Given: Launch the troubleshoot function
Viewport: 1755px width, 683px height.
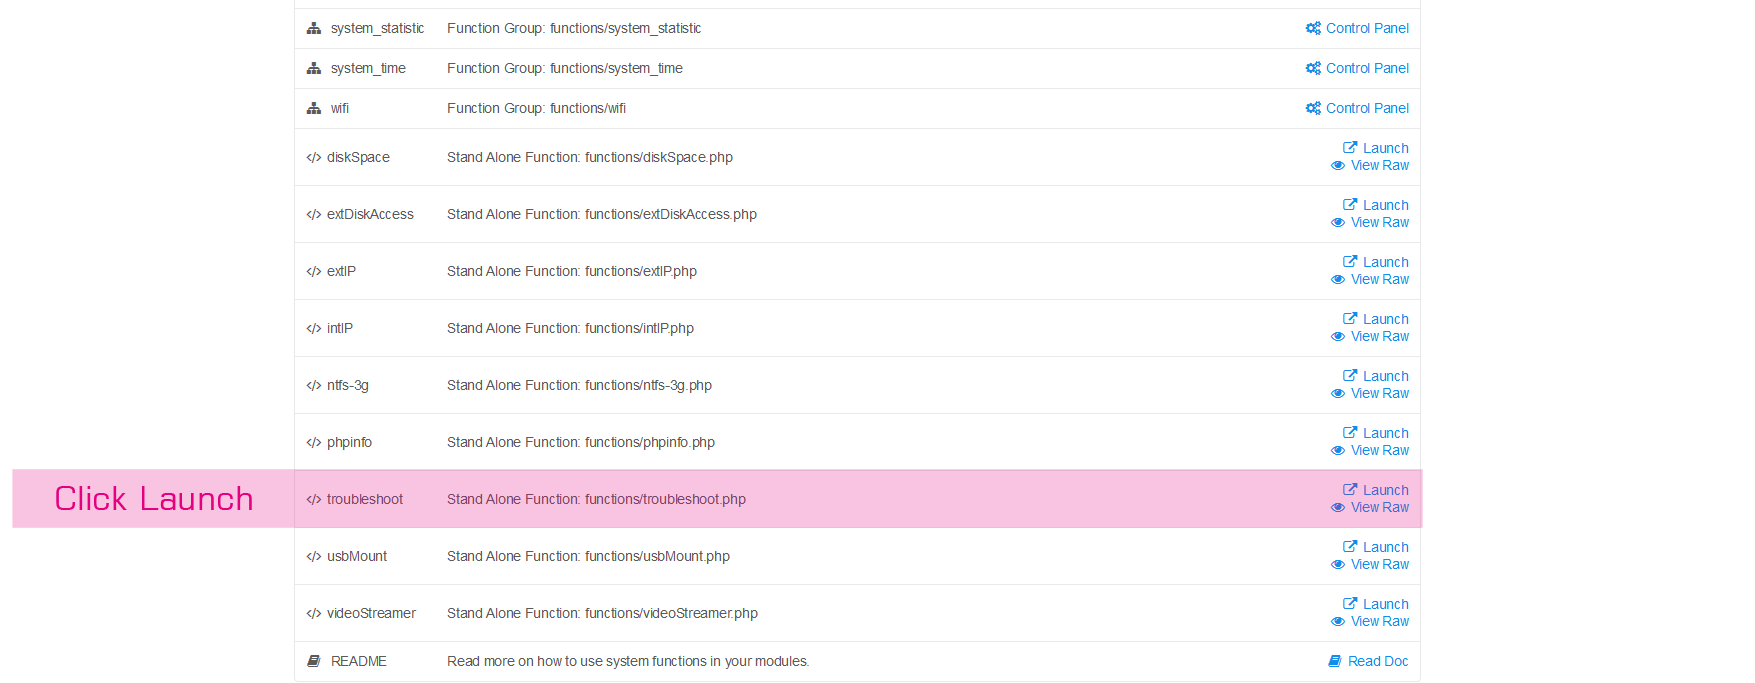Looking at the screenshot, I should [x=1384, y=490].
